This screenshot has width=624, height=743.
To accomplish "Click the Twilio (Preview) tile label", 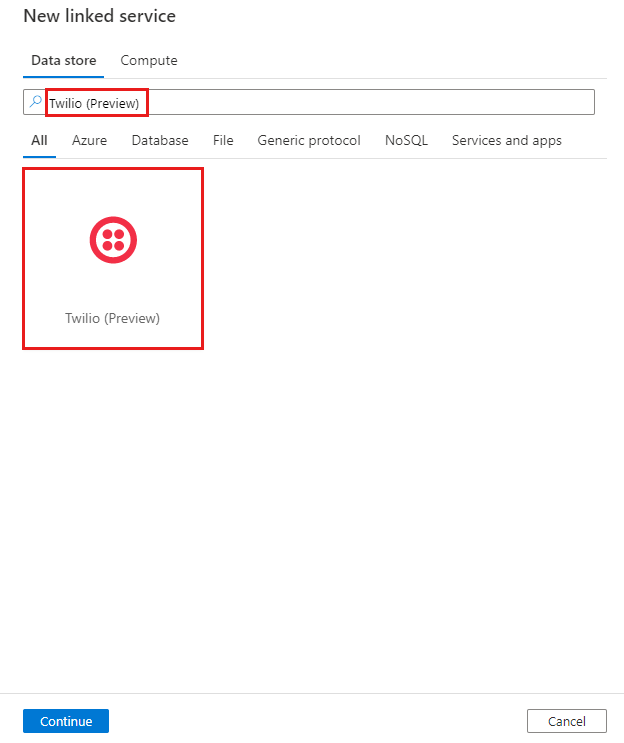I will point(112,318).
